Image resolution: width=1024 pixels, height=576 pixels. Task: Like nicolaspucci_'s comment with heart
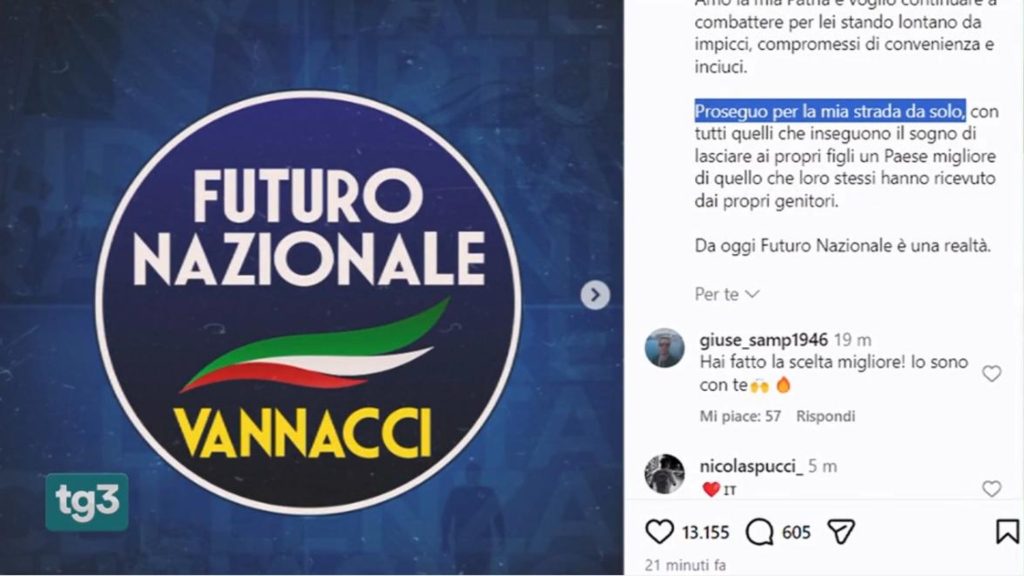[x=991, y=488]
